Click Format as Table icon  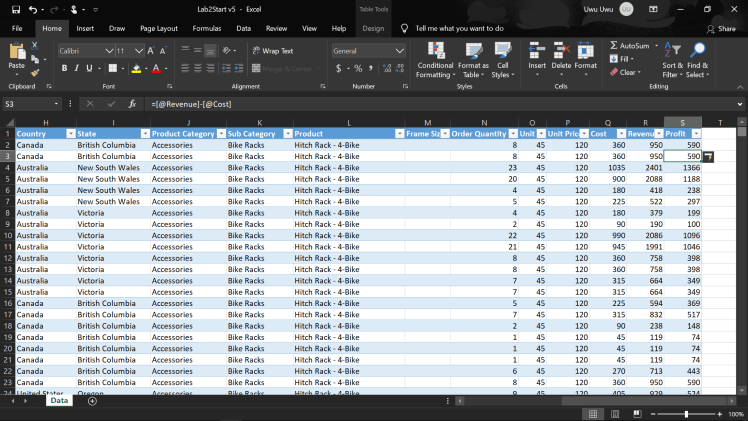(x=473, y=60)
